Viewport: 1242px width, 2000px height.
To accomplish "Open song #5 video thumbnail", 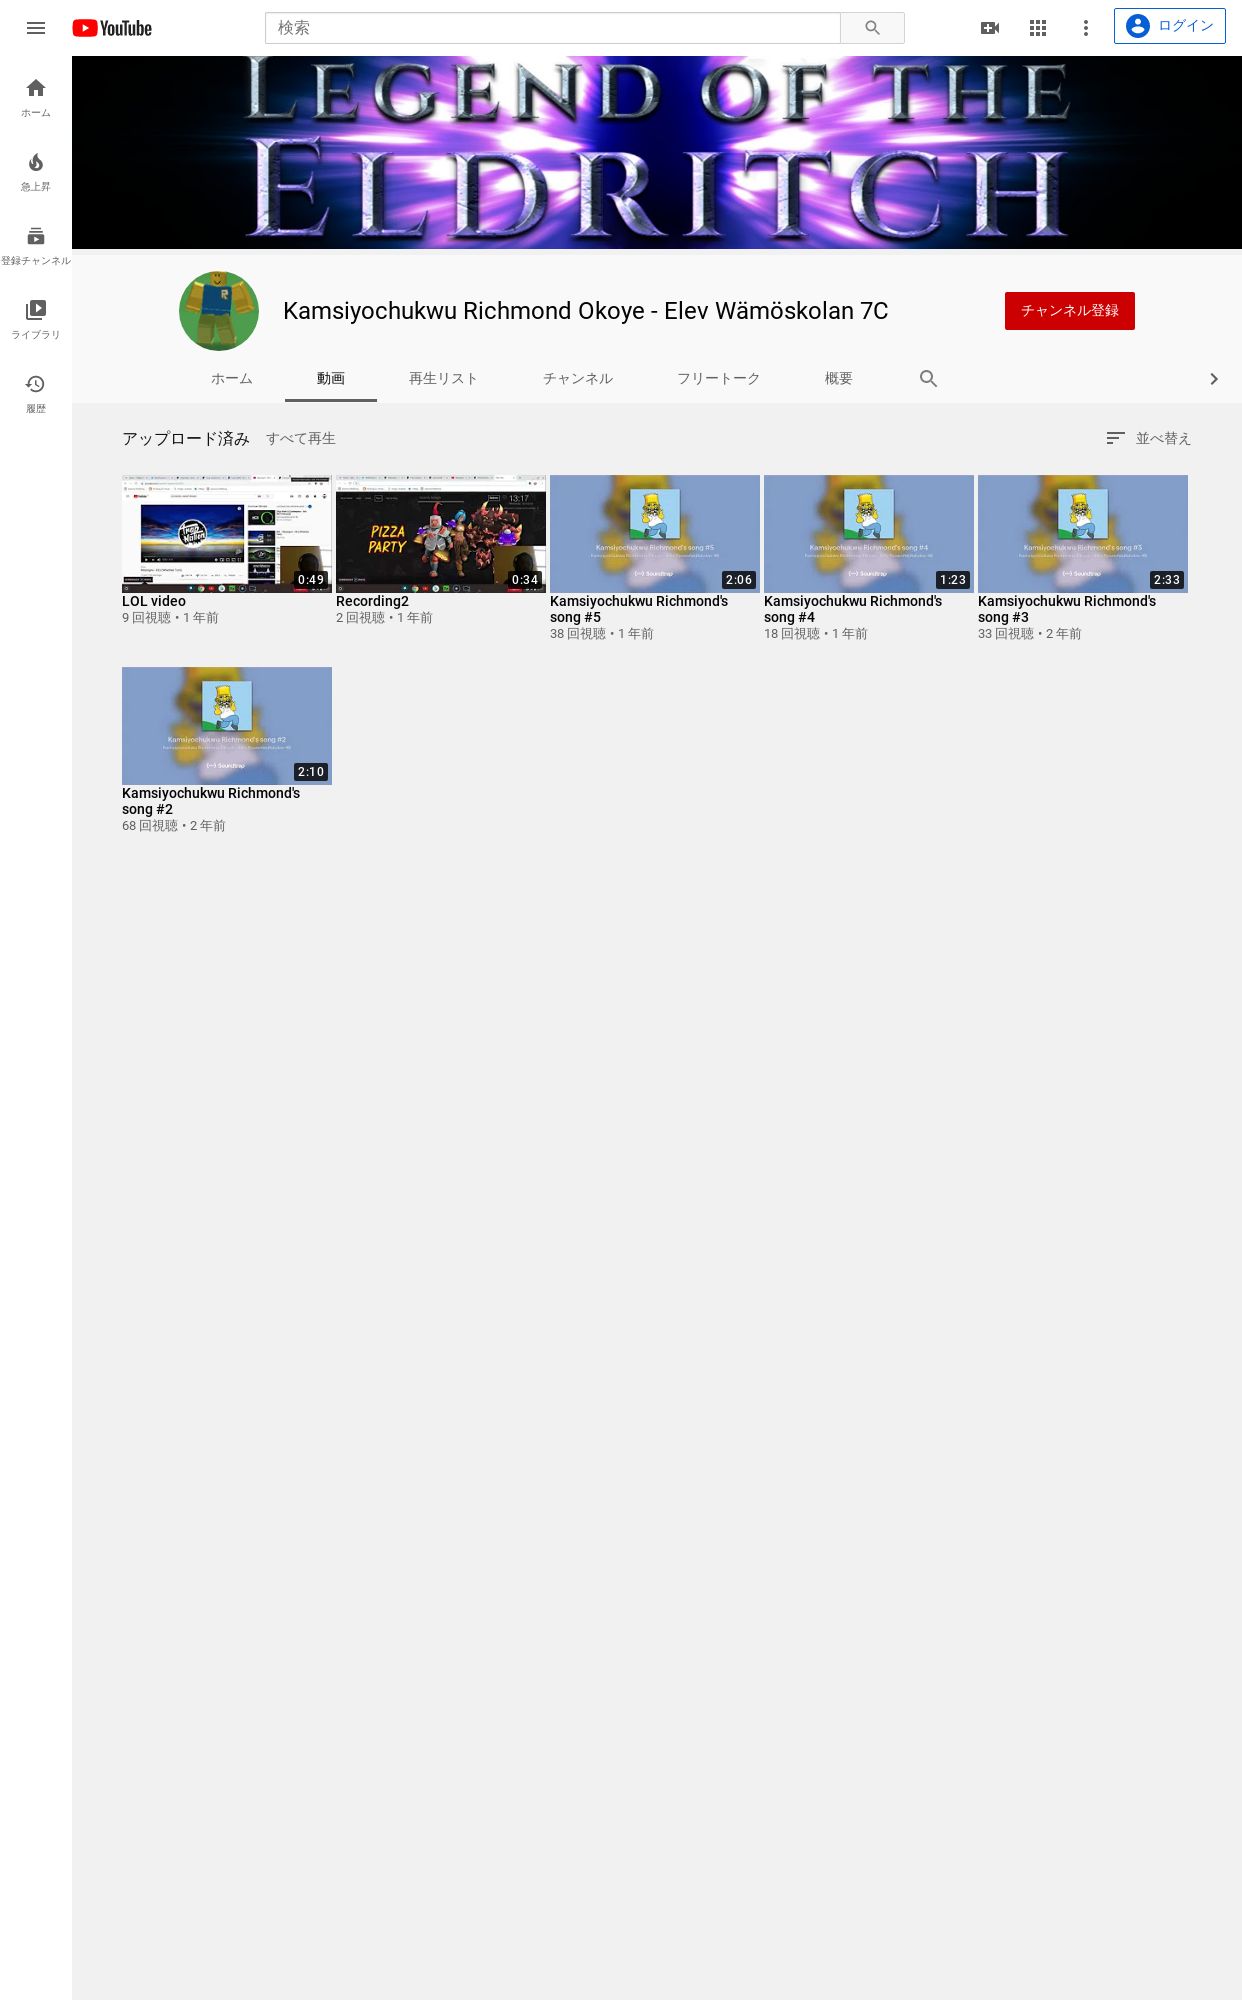I will click(x=655, y=534).
